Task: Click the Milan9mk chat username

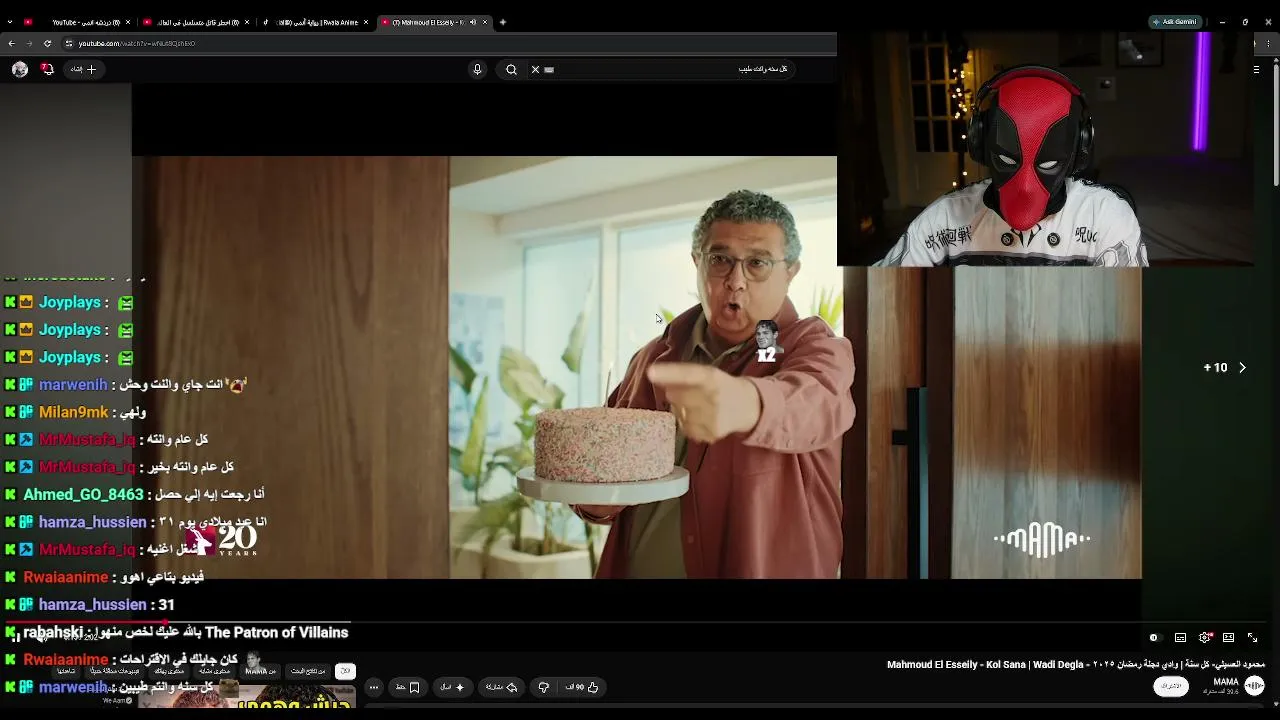Action: 73,412
